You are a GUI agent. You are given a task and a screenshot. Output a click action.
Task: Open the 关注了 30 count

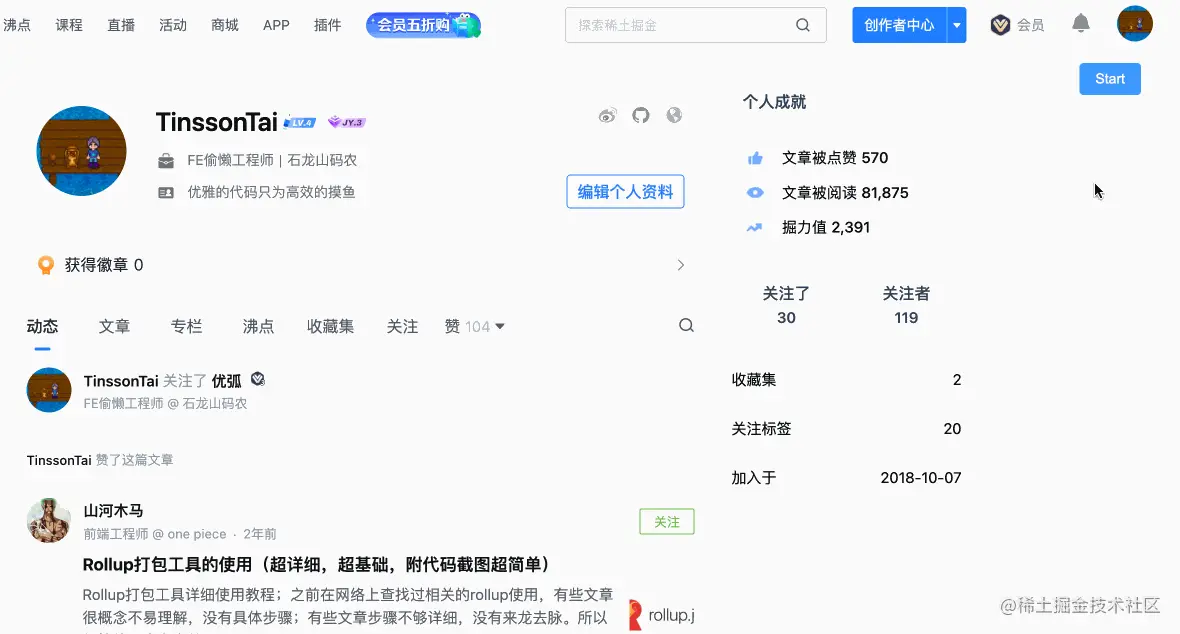pyautogui.click(x=786, y=305)
